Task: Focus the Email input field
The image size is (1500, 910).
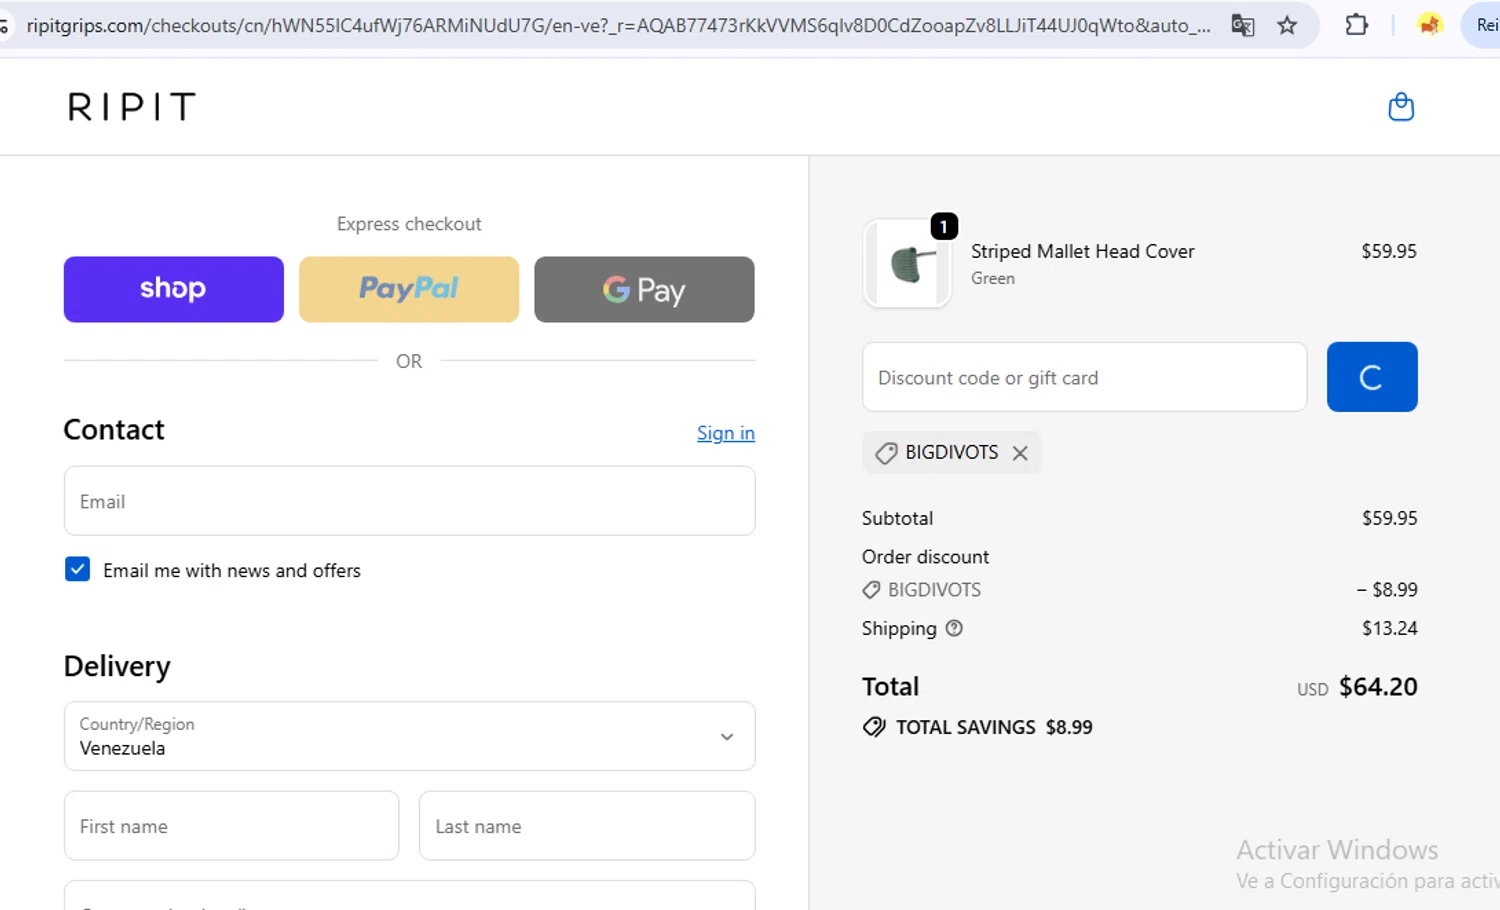Action: coord(409,501)
